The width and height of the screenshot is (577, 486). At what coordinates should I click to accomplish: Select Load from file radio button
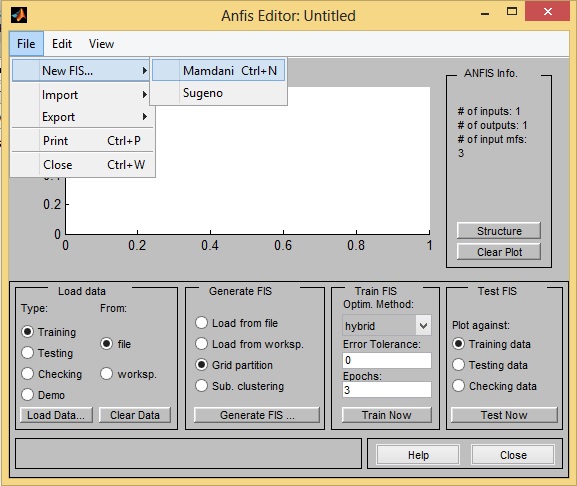coord(201,323)
